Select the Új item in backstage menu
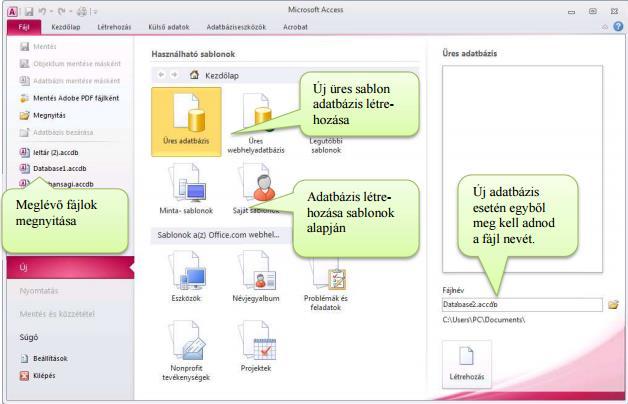Image resolution: width=628 pixels, height=404 pixels. point(70,267)
